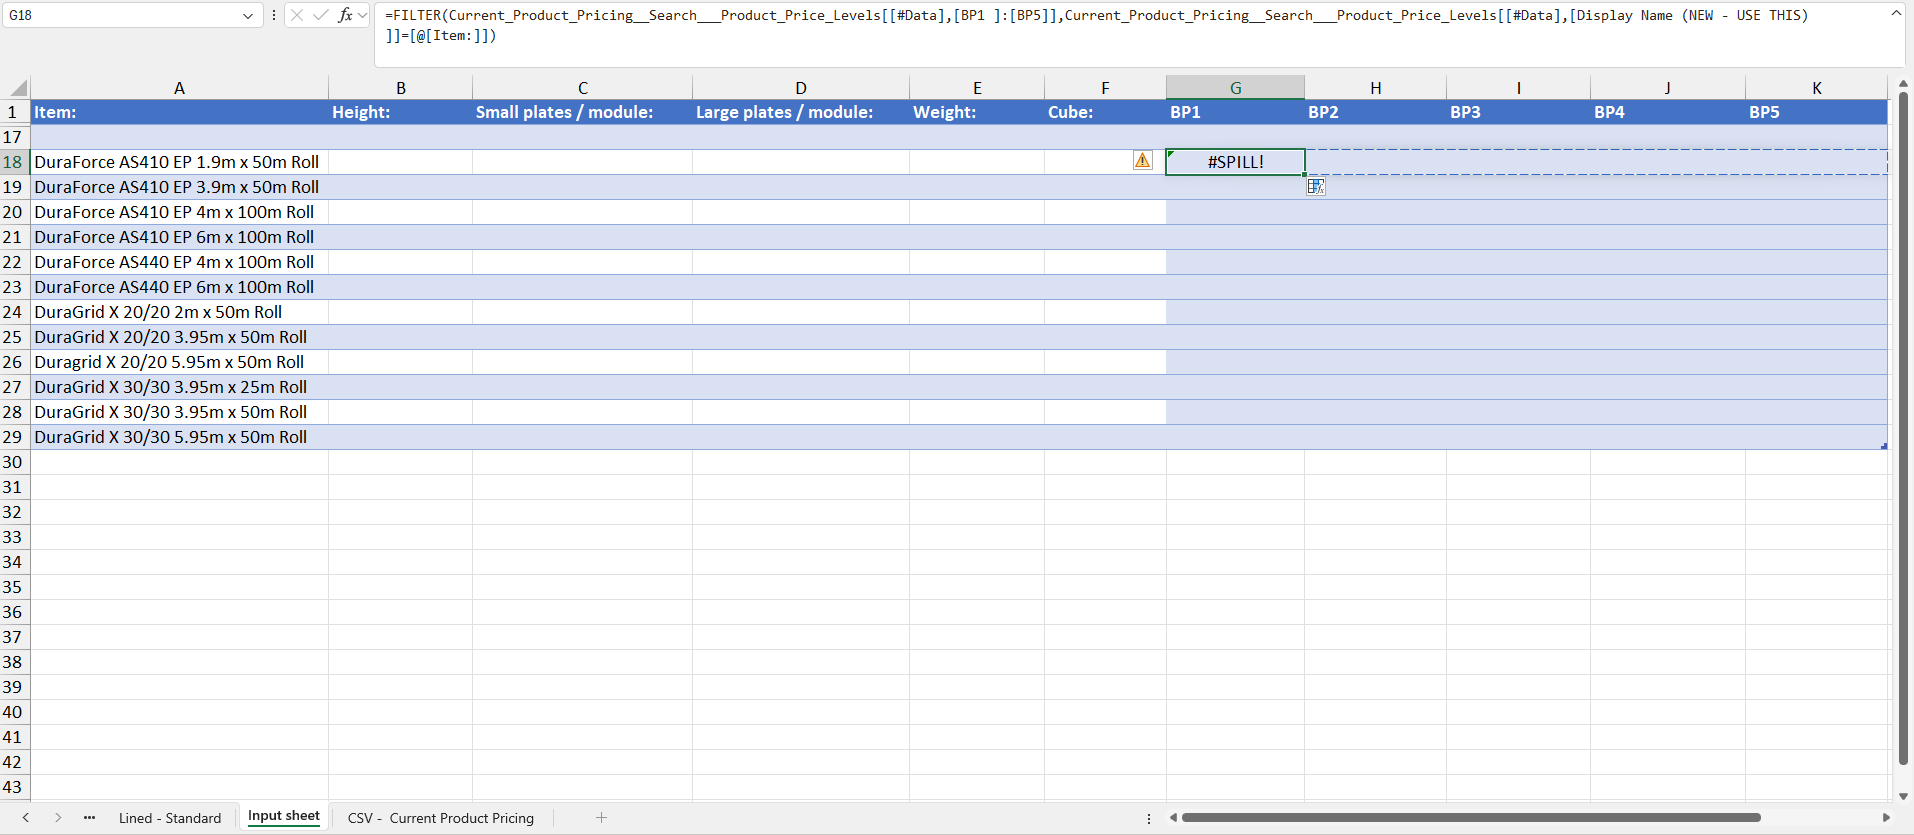
Task: Click the vertical scrollbar thumb
Action: click(x=1903, y=429)
